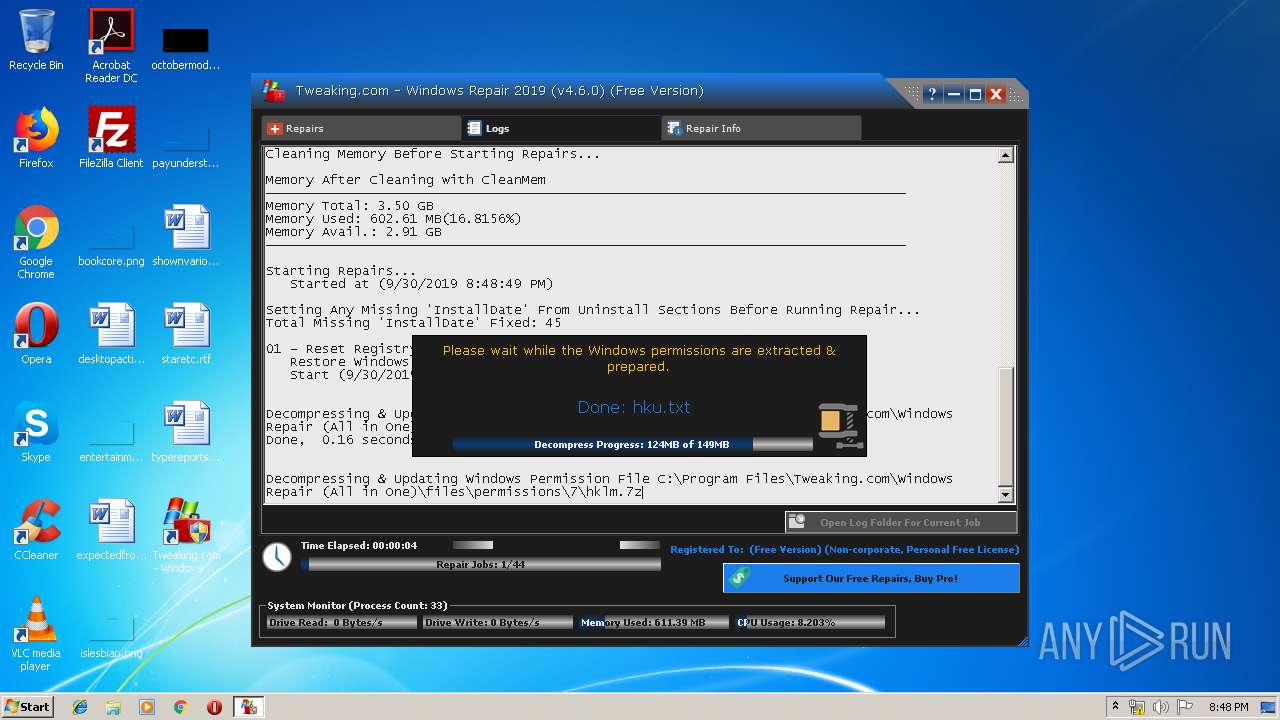Open Internet Explorer from taskbar
1280x720 pixels.
tap(80, 707)
